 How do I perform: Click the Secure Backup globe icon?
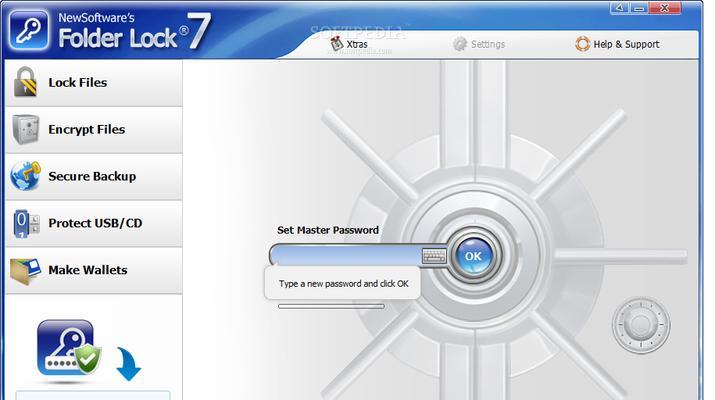click(x=26, y=176)
